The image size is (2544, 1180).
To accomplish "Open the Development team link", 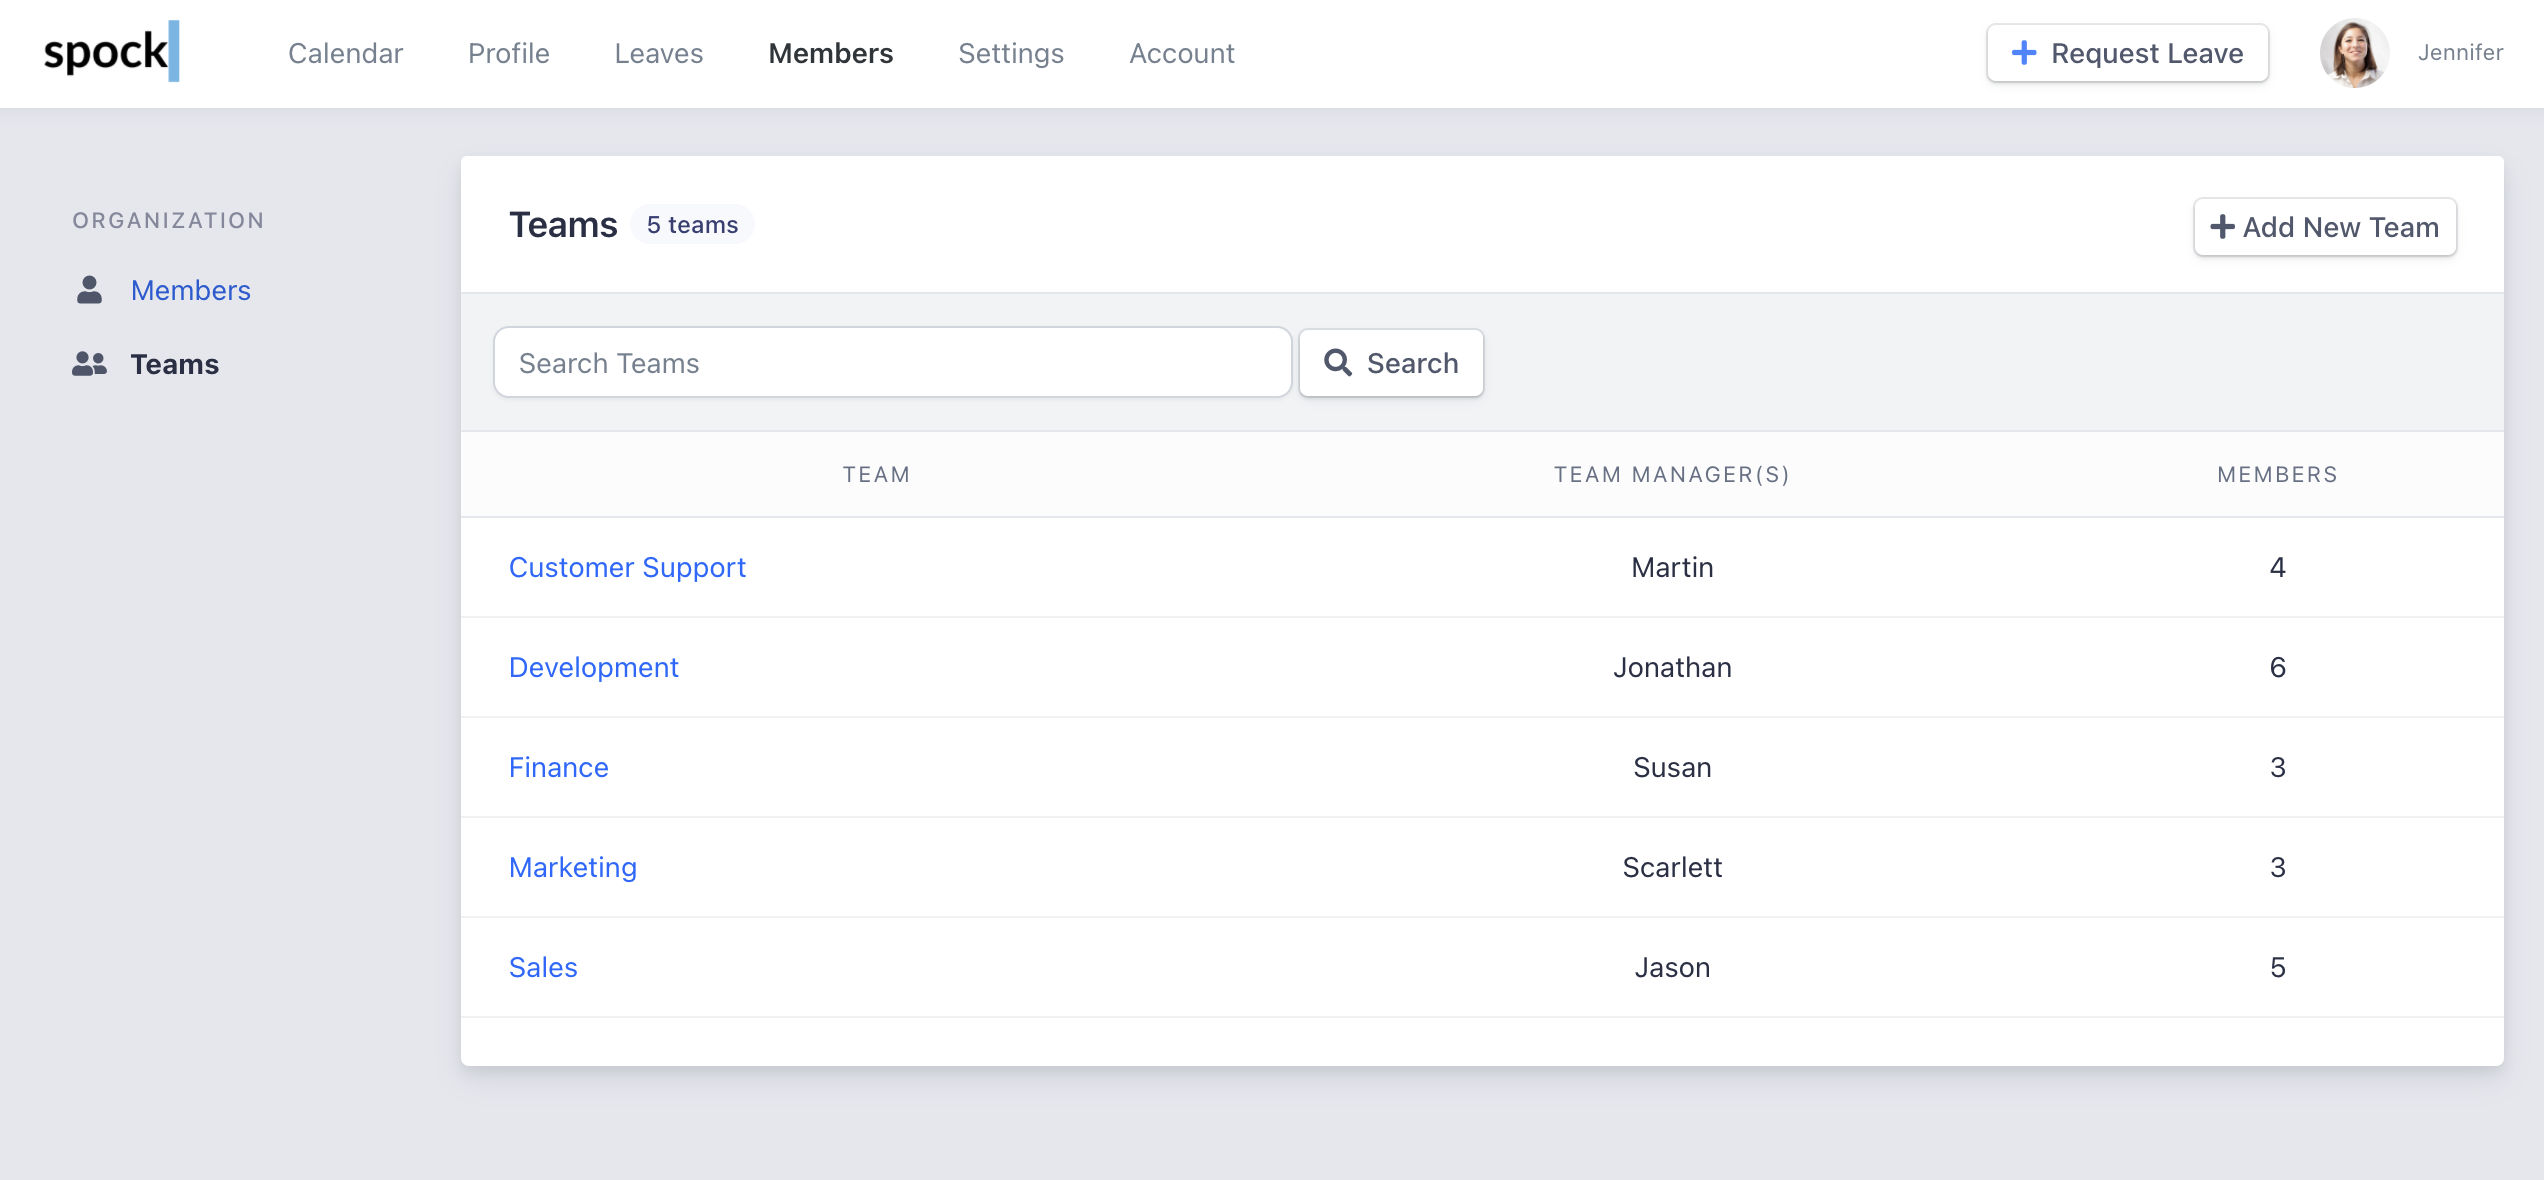I will click(x=593, y=667).
